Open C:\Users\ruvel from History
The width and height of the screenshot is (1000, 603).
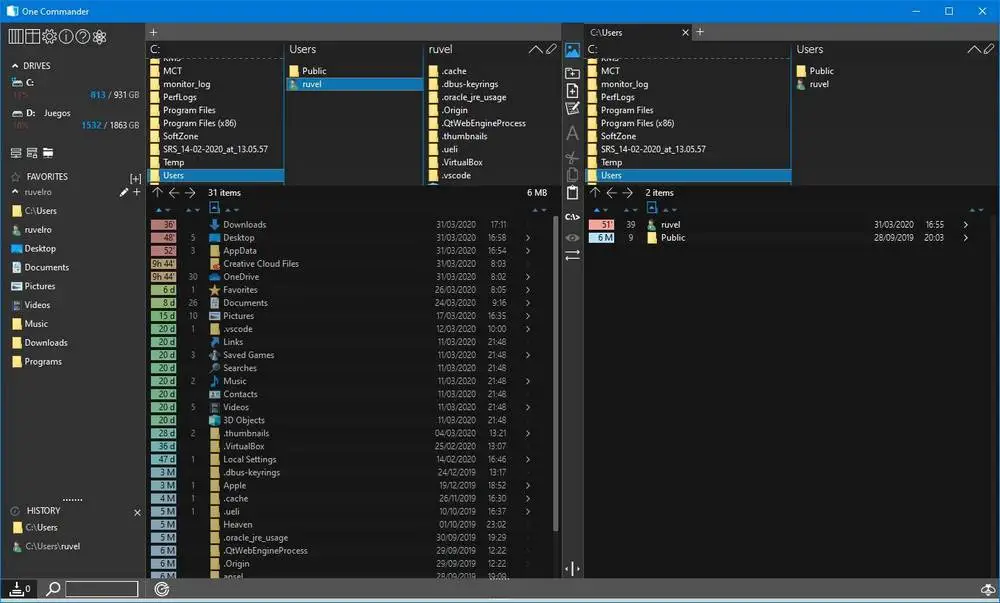[x=52, y=546]
